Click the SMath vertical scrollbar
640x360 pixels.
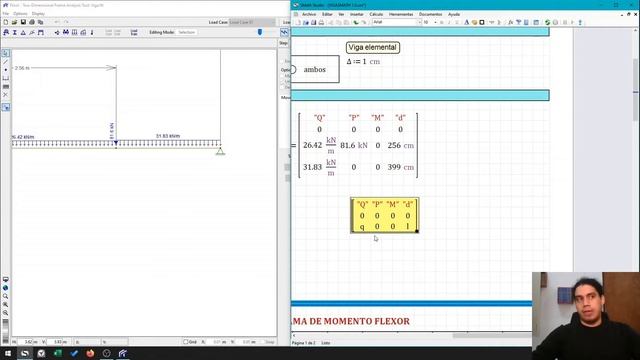tap(636, 90)
